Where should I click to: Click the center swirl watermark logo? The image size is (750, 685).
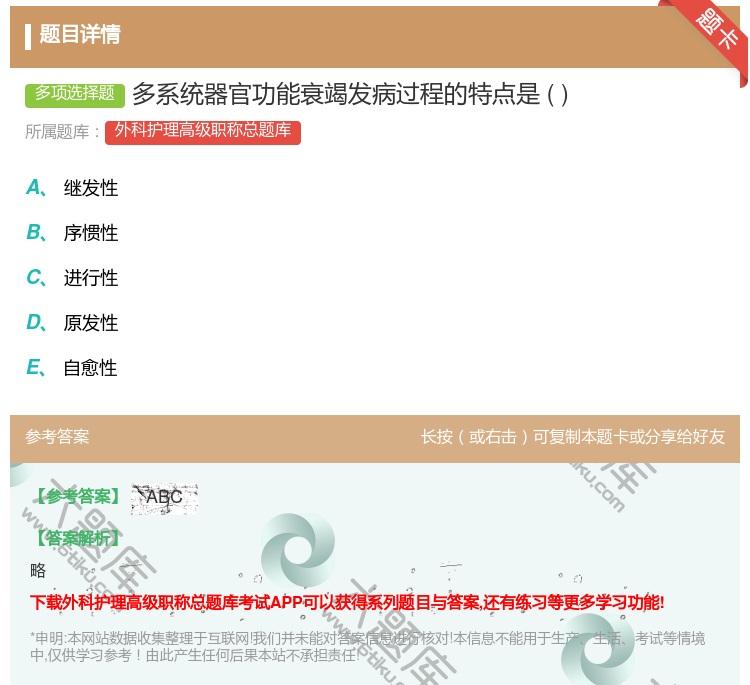tap(297, 550)
